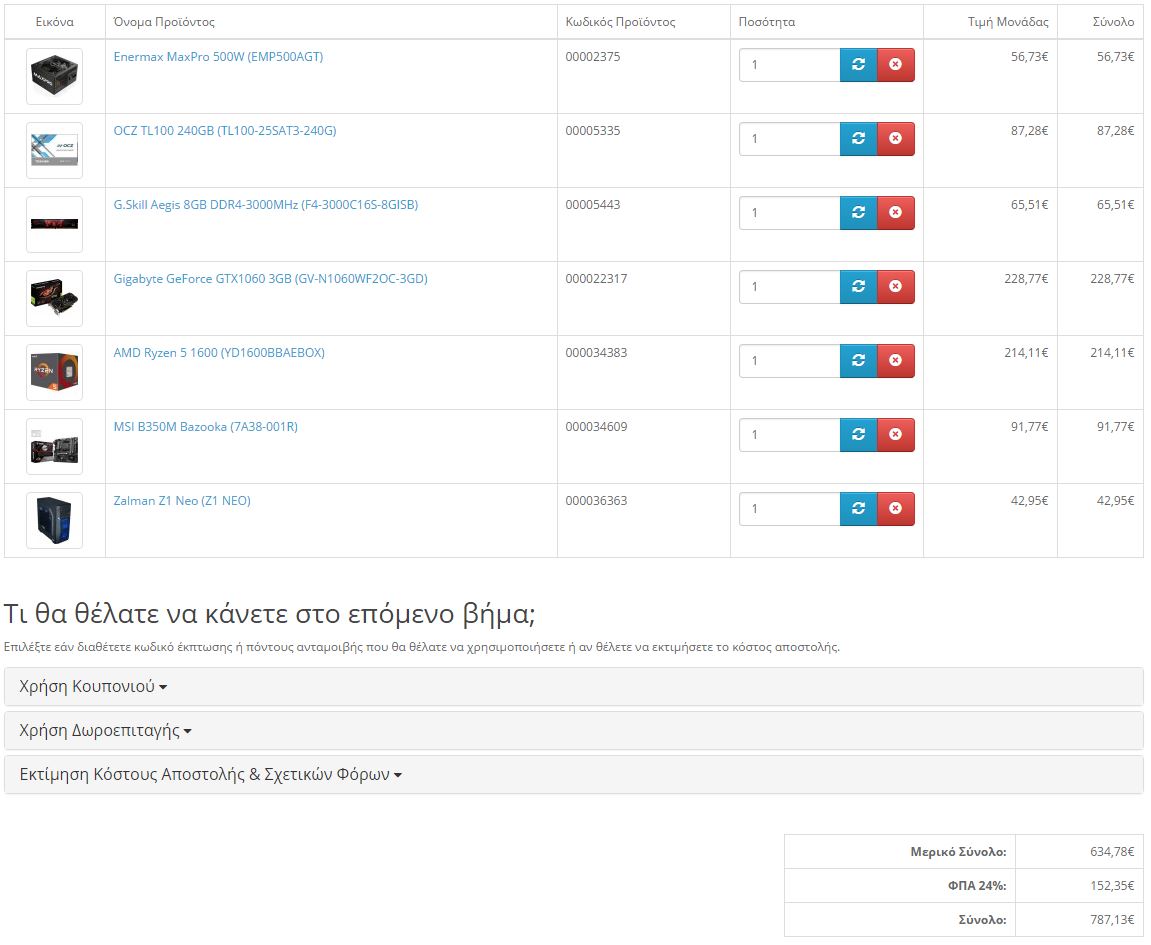The height and width of the screenshot is (945, 1151).
Task: Update quantity for Gigabyte GeForce GTX1060
Action: 858,287
